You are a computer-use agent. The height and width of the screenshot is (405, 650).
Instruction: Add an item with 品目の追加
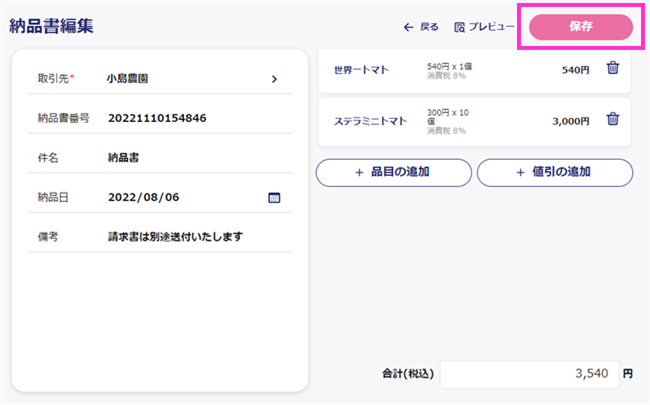394,172
